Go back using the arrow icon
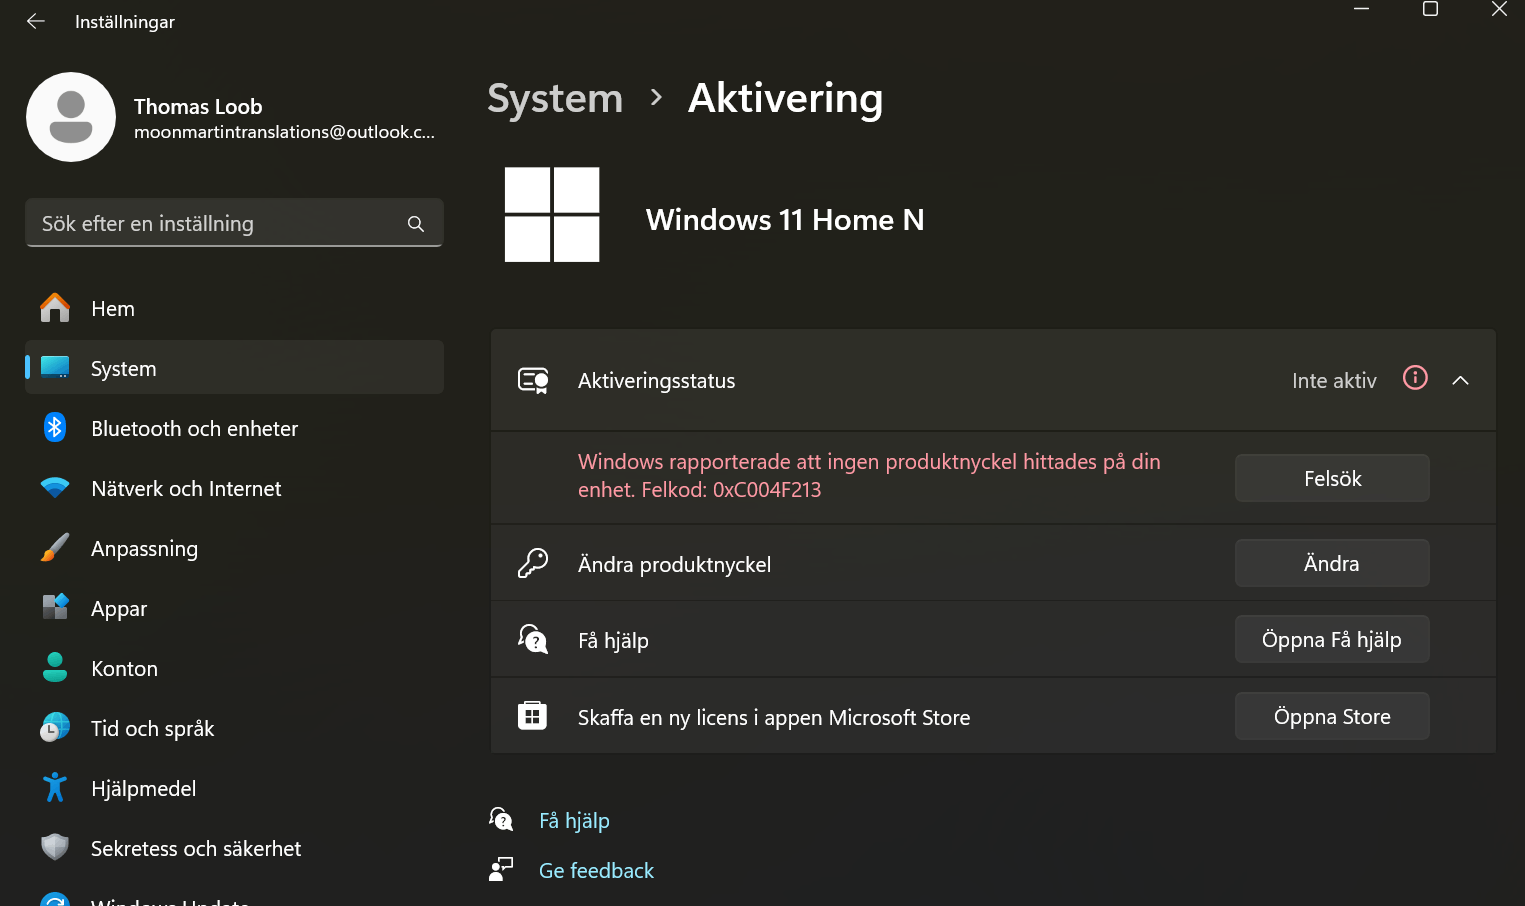The image size is (1525, 906). tap(36, 21)
